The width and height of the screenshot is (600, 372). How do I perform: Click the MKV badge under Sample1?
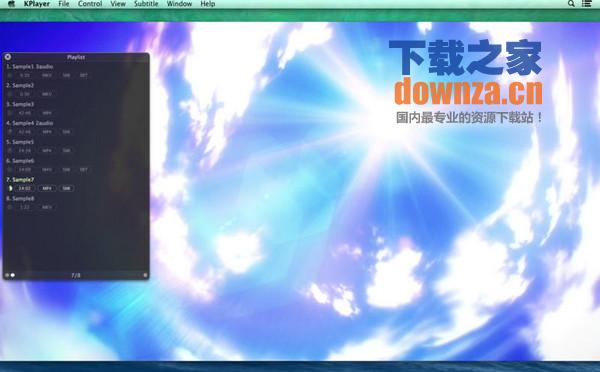[x=47, y=75]
